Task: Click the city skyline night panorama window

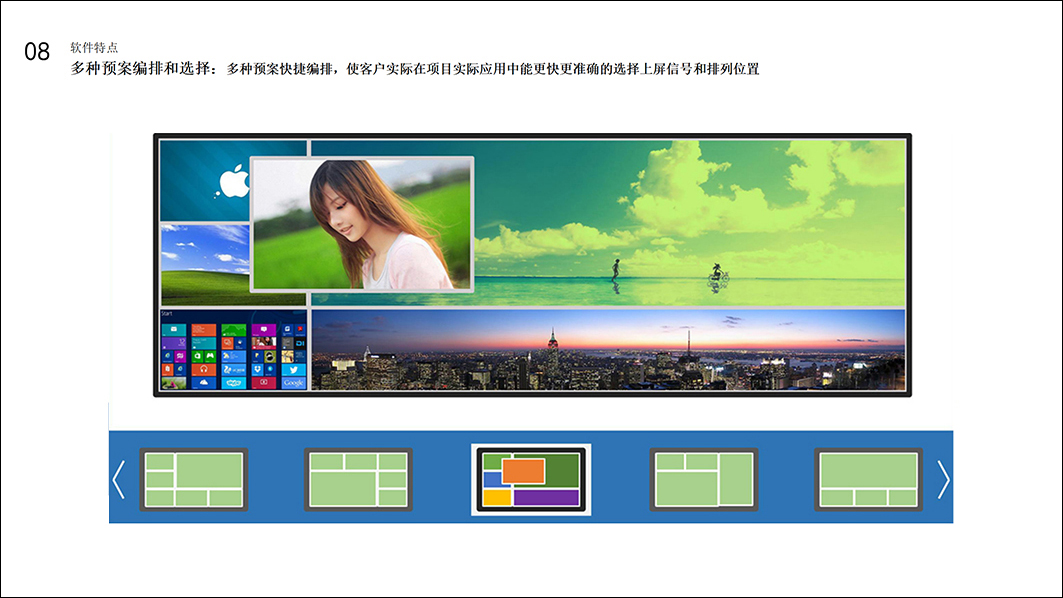Action: pos(608,349)
